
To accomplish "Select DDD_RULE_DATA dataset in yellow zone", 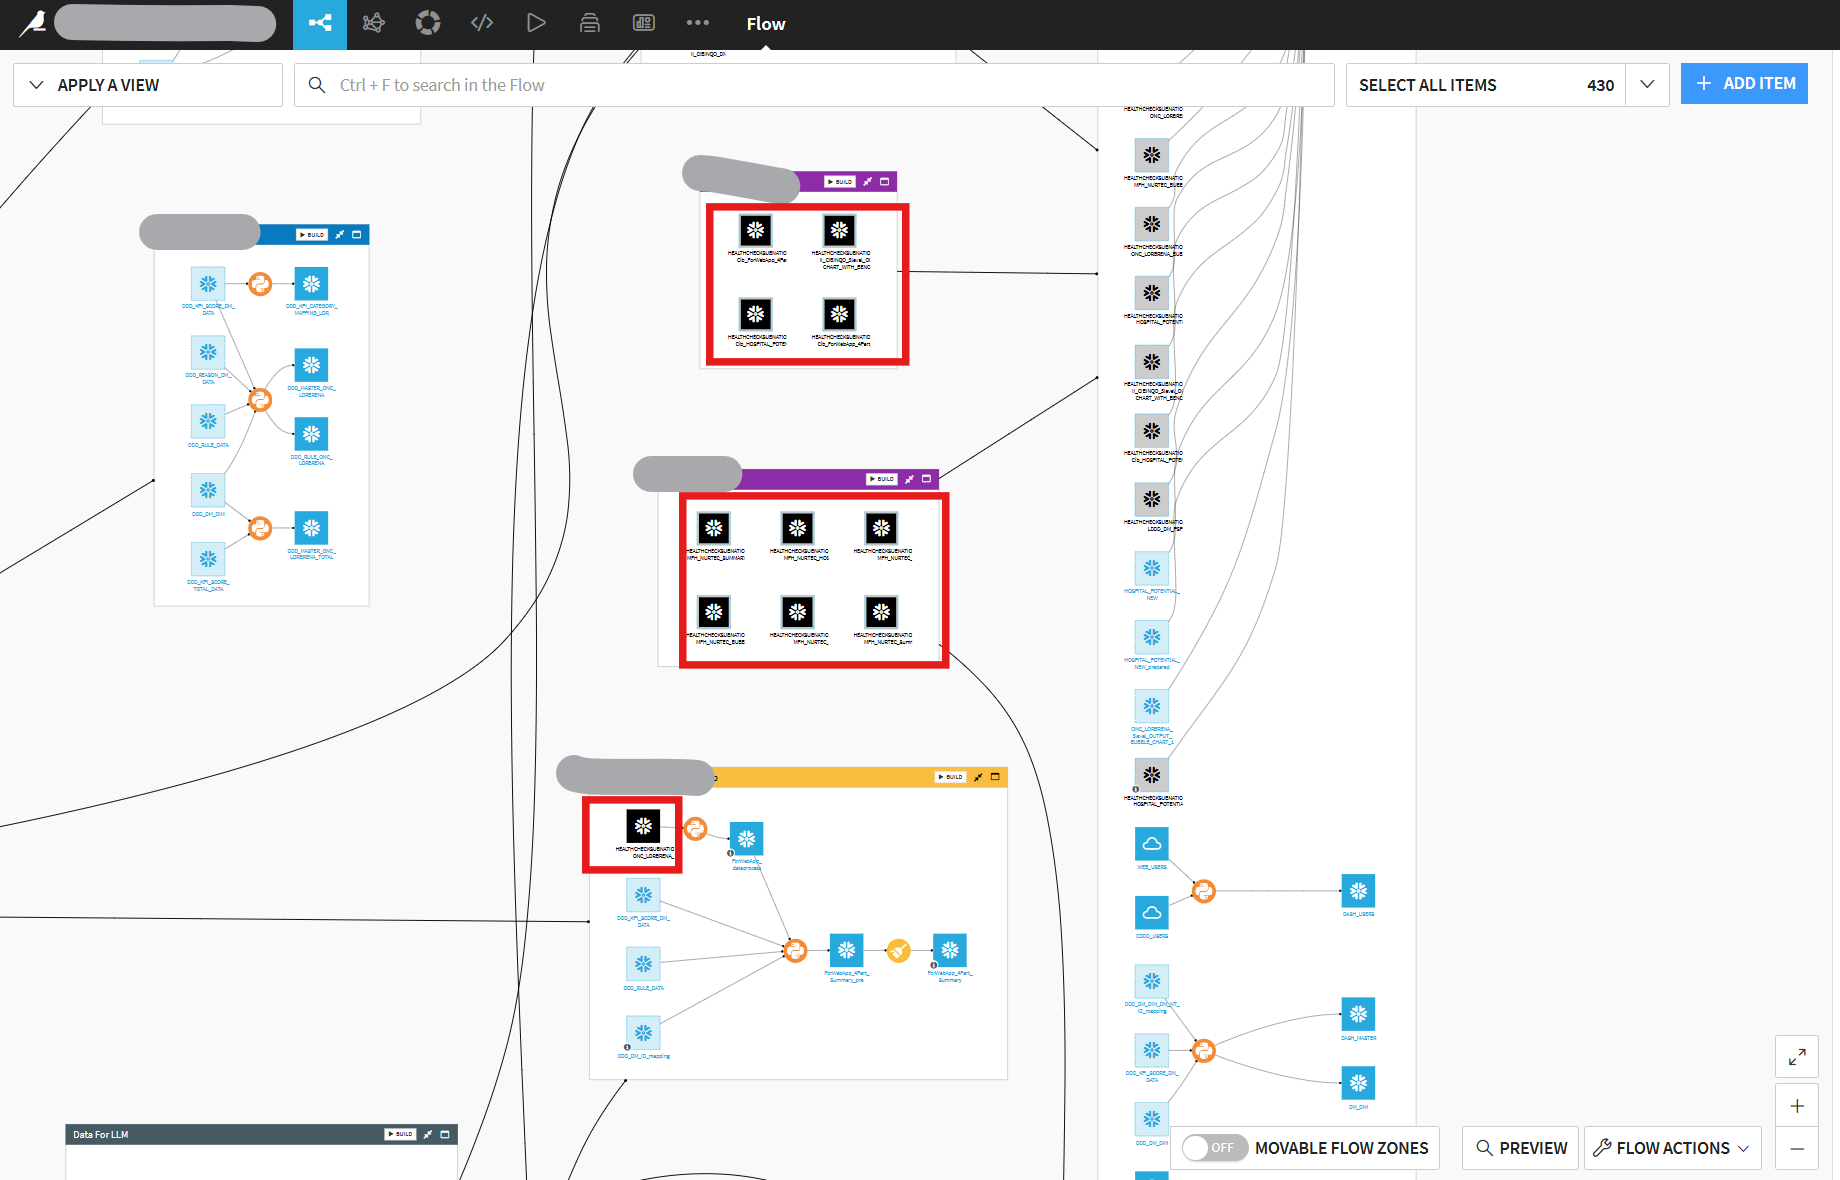I will click(643, 964).
